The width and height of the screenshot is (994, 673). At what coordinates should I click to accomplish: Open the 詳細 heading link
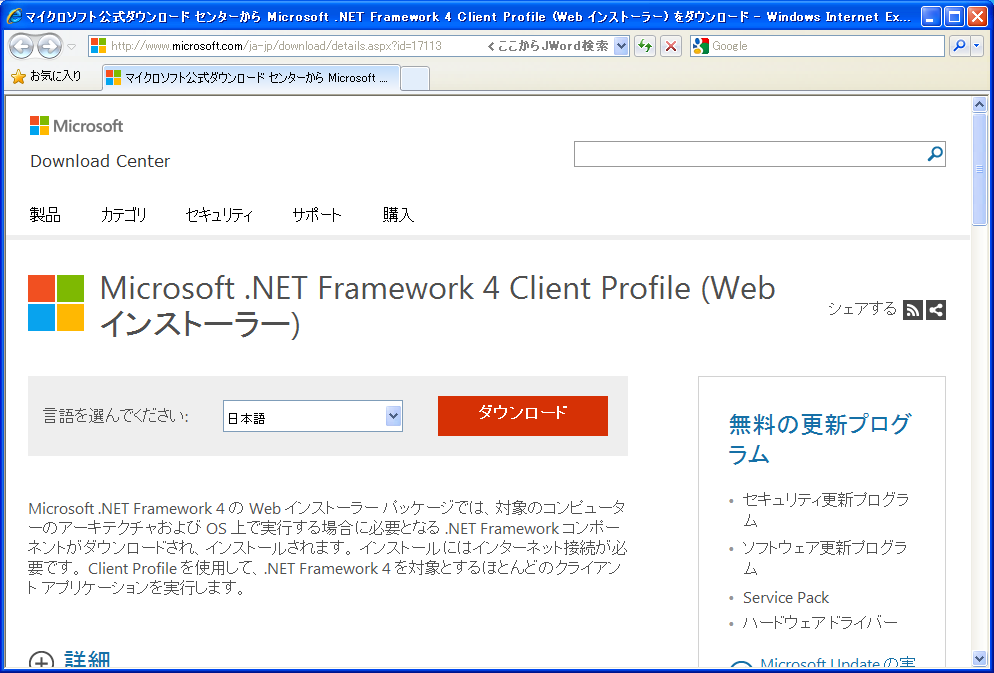pyautogui.click(x=87, y=661)
